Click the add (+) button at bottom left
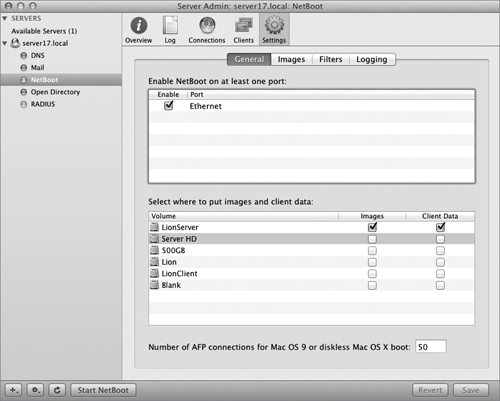The width and height of the screenshot is (500, 401). (14, 390)
